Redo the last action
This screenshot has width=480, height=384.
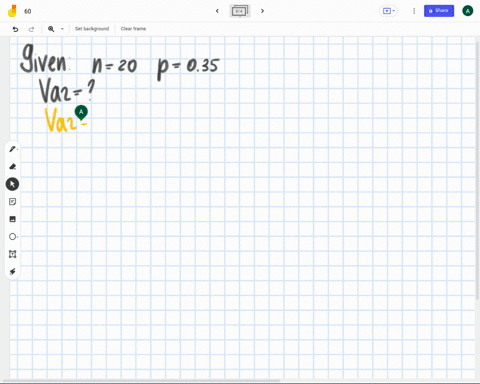point(31,29)
